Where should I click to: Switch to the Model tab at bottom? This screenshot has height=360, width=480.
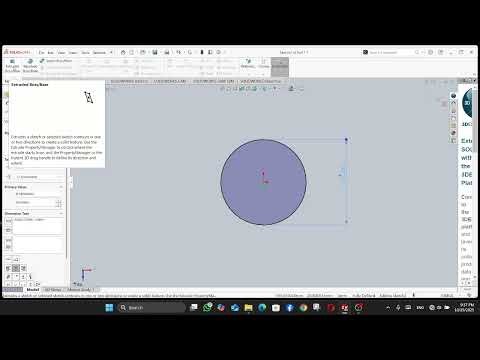pyautogui.click(x=33, y=290)
